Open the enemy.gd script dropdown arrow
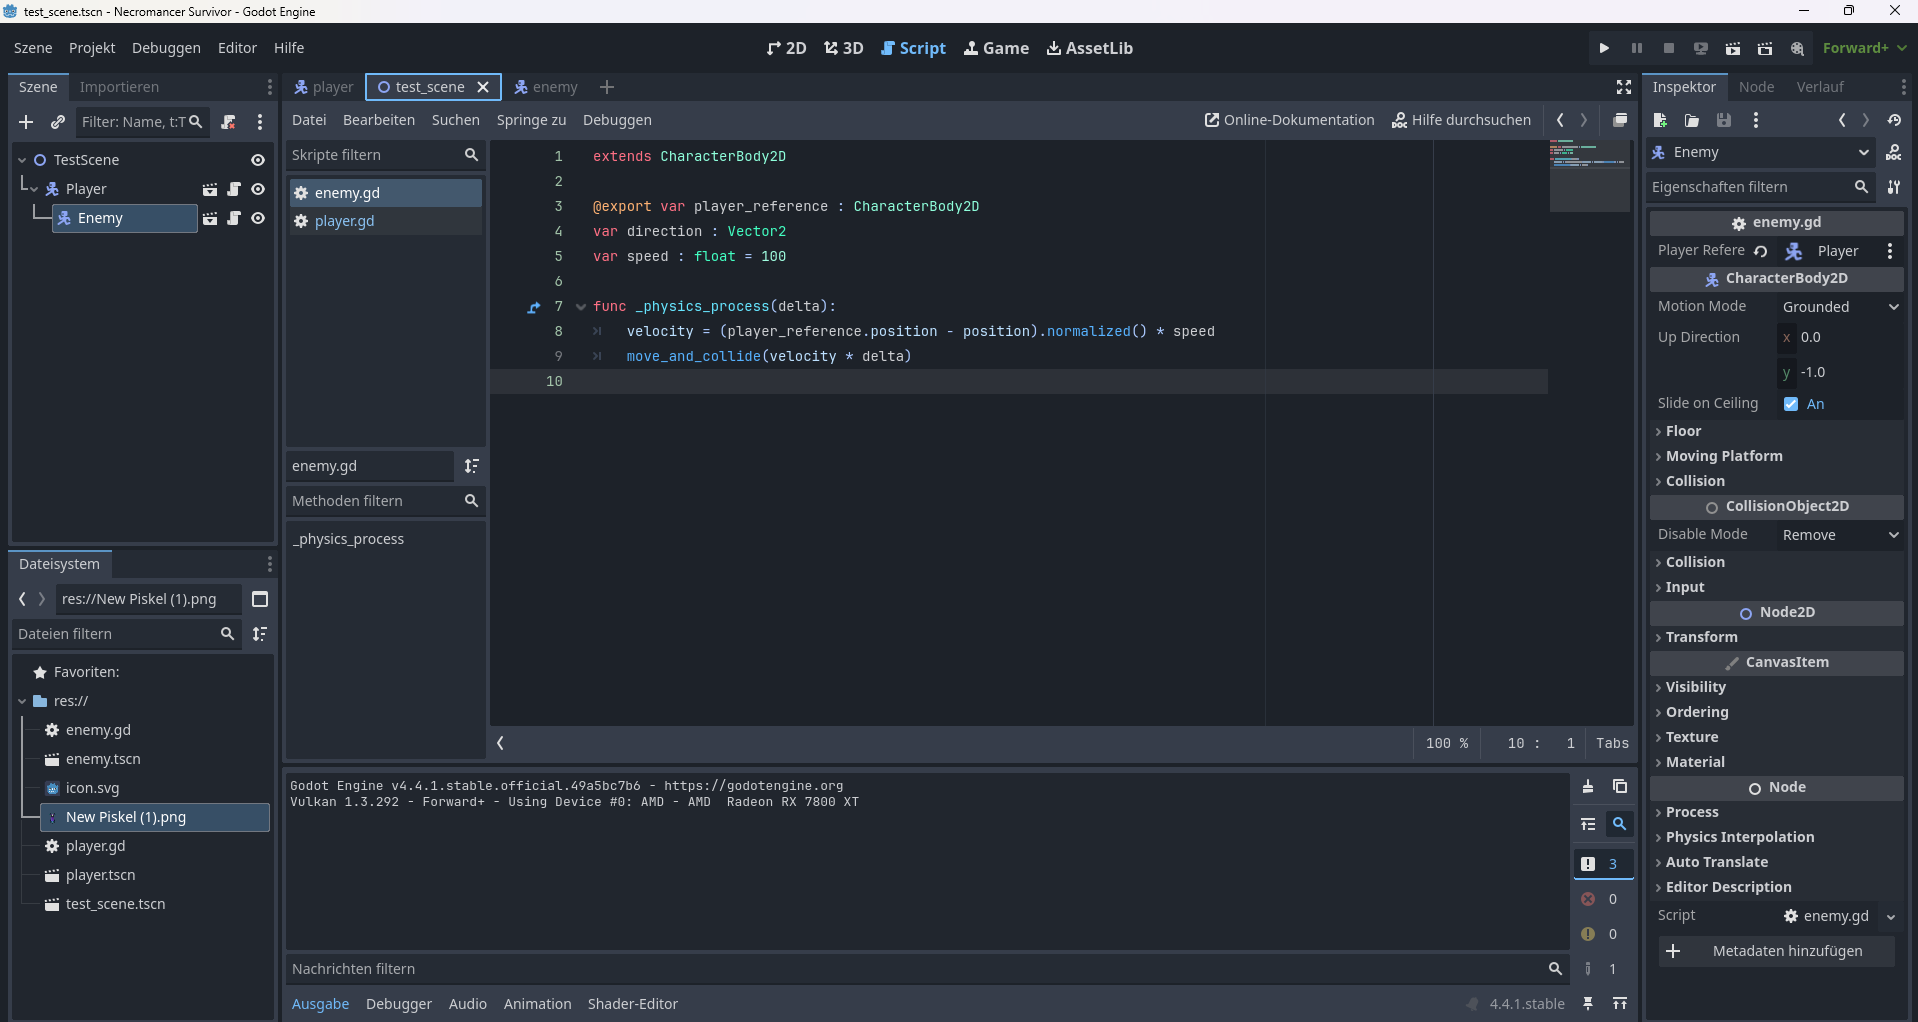This screenshot has height=1022, width=1918. [x=1890, y=916]
